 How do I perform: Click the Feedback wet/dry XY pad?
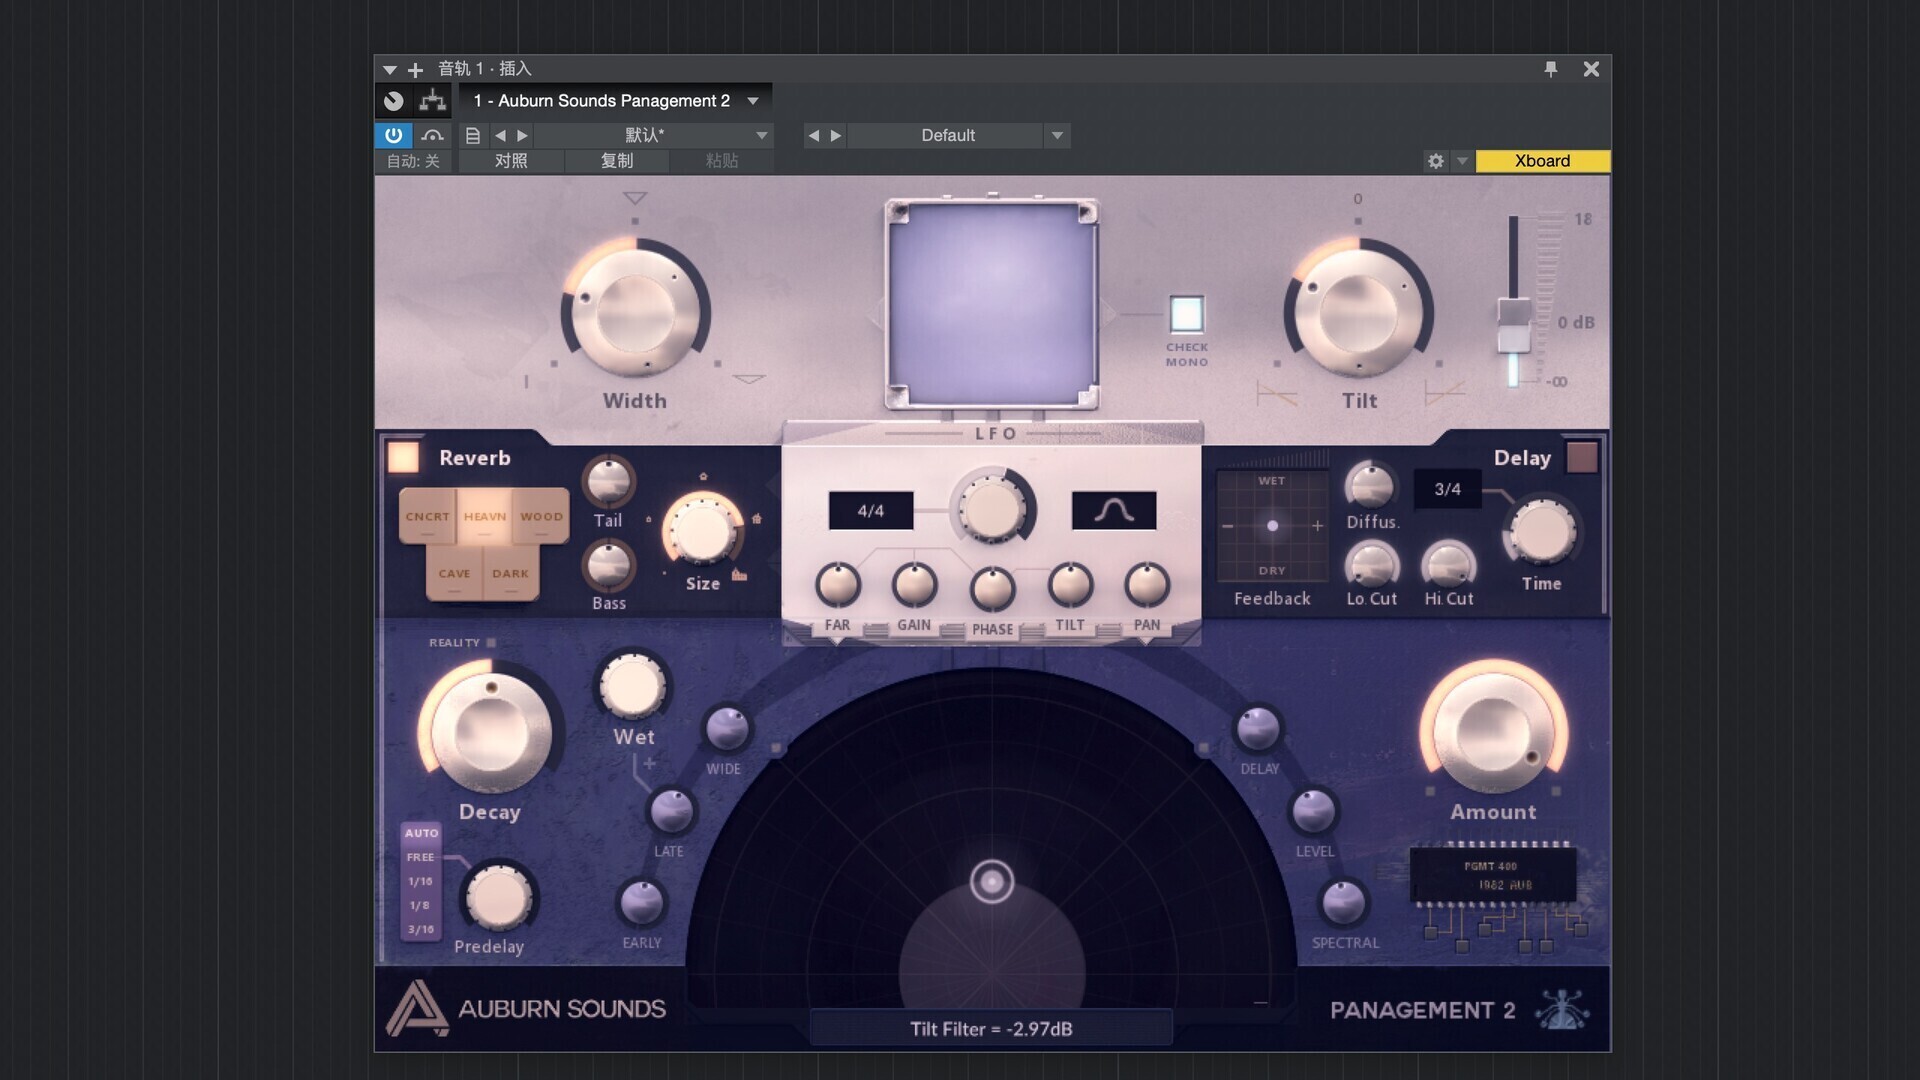1272,525
